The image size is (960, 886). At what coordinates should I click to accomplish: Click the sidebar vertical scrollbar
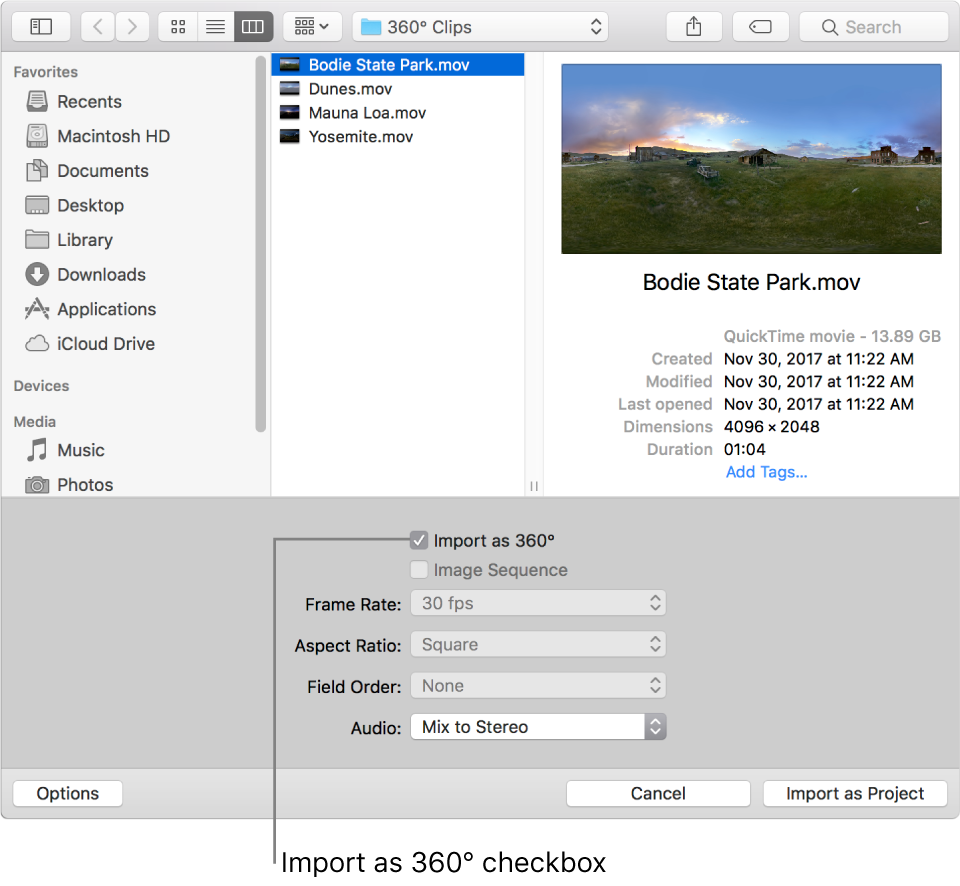pyautogui.click(x=261, y=250)
